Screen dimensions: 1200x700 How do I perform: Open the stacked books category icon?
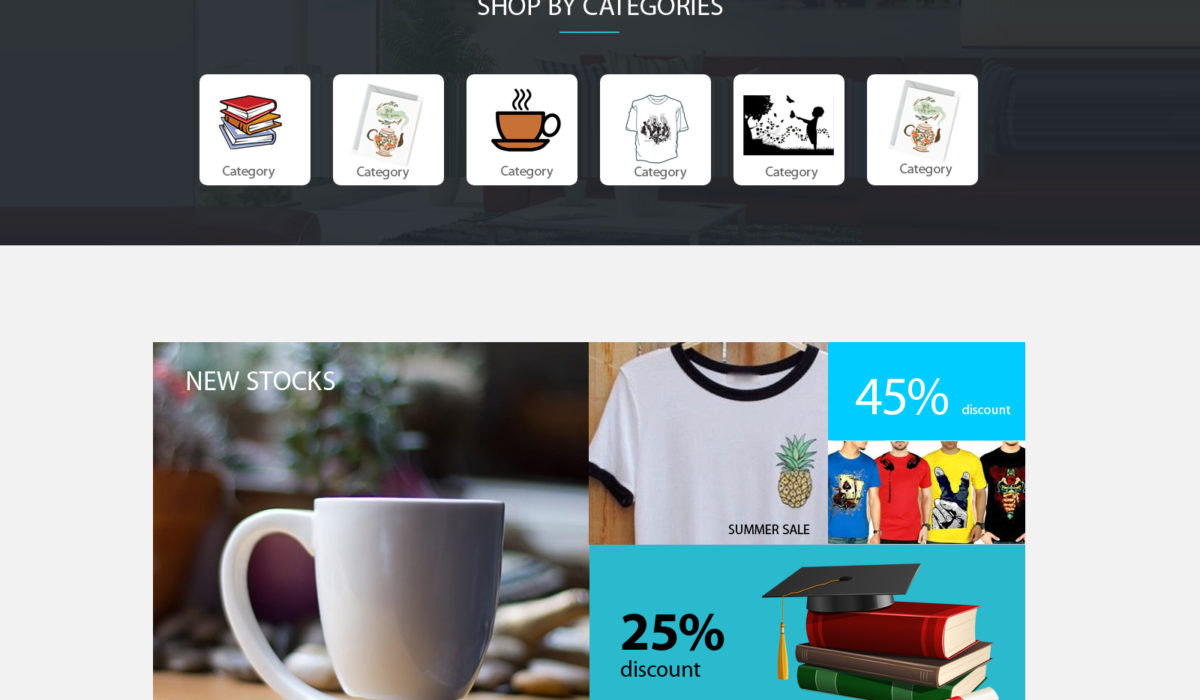[250, 122]
